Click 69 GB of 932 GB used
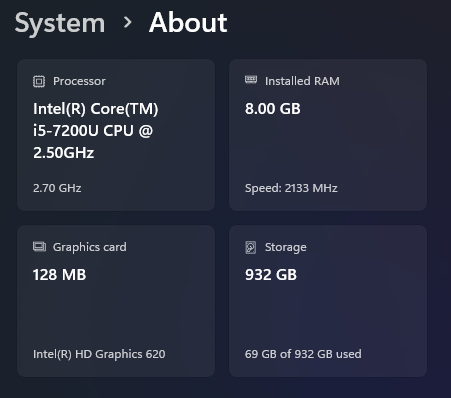This screenshot has width=451, height=398. tap(303, 354)
